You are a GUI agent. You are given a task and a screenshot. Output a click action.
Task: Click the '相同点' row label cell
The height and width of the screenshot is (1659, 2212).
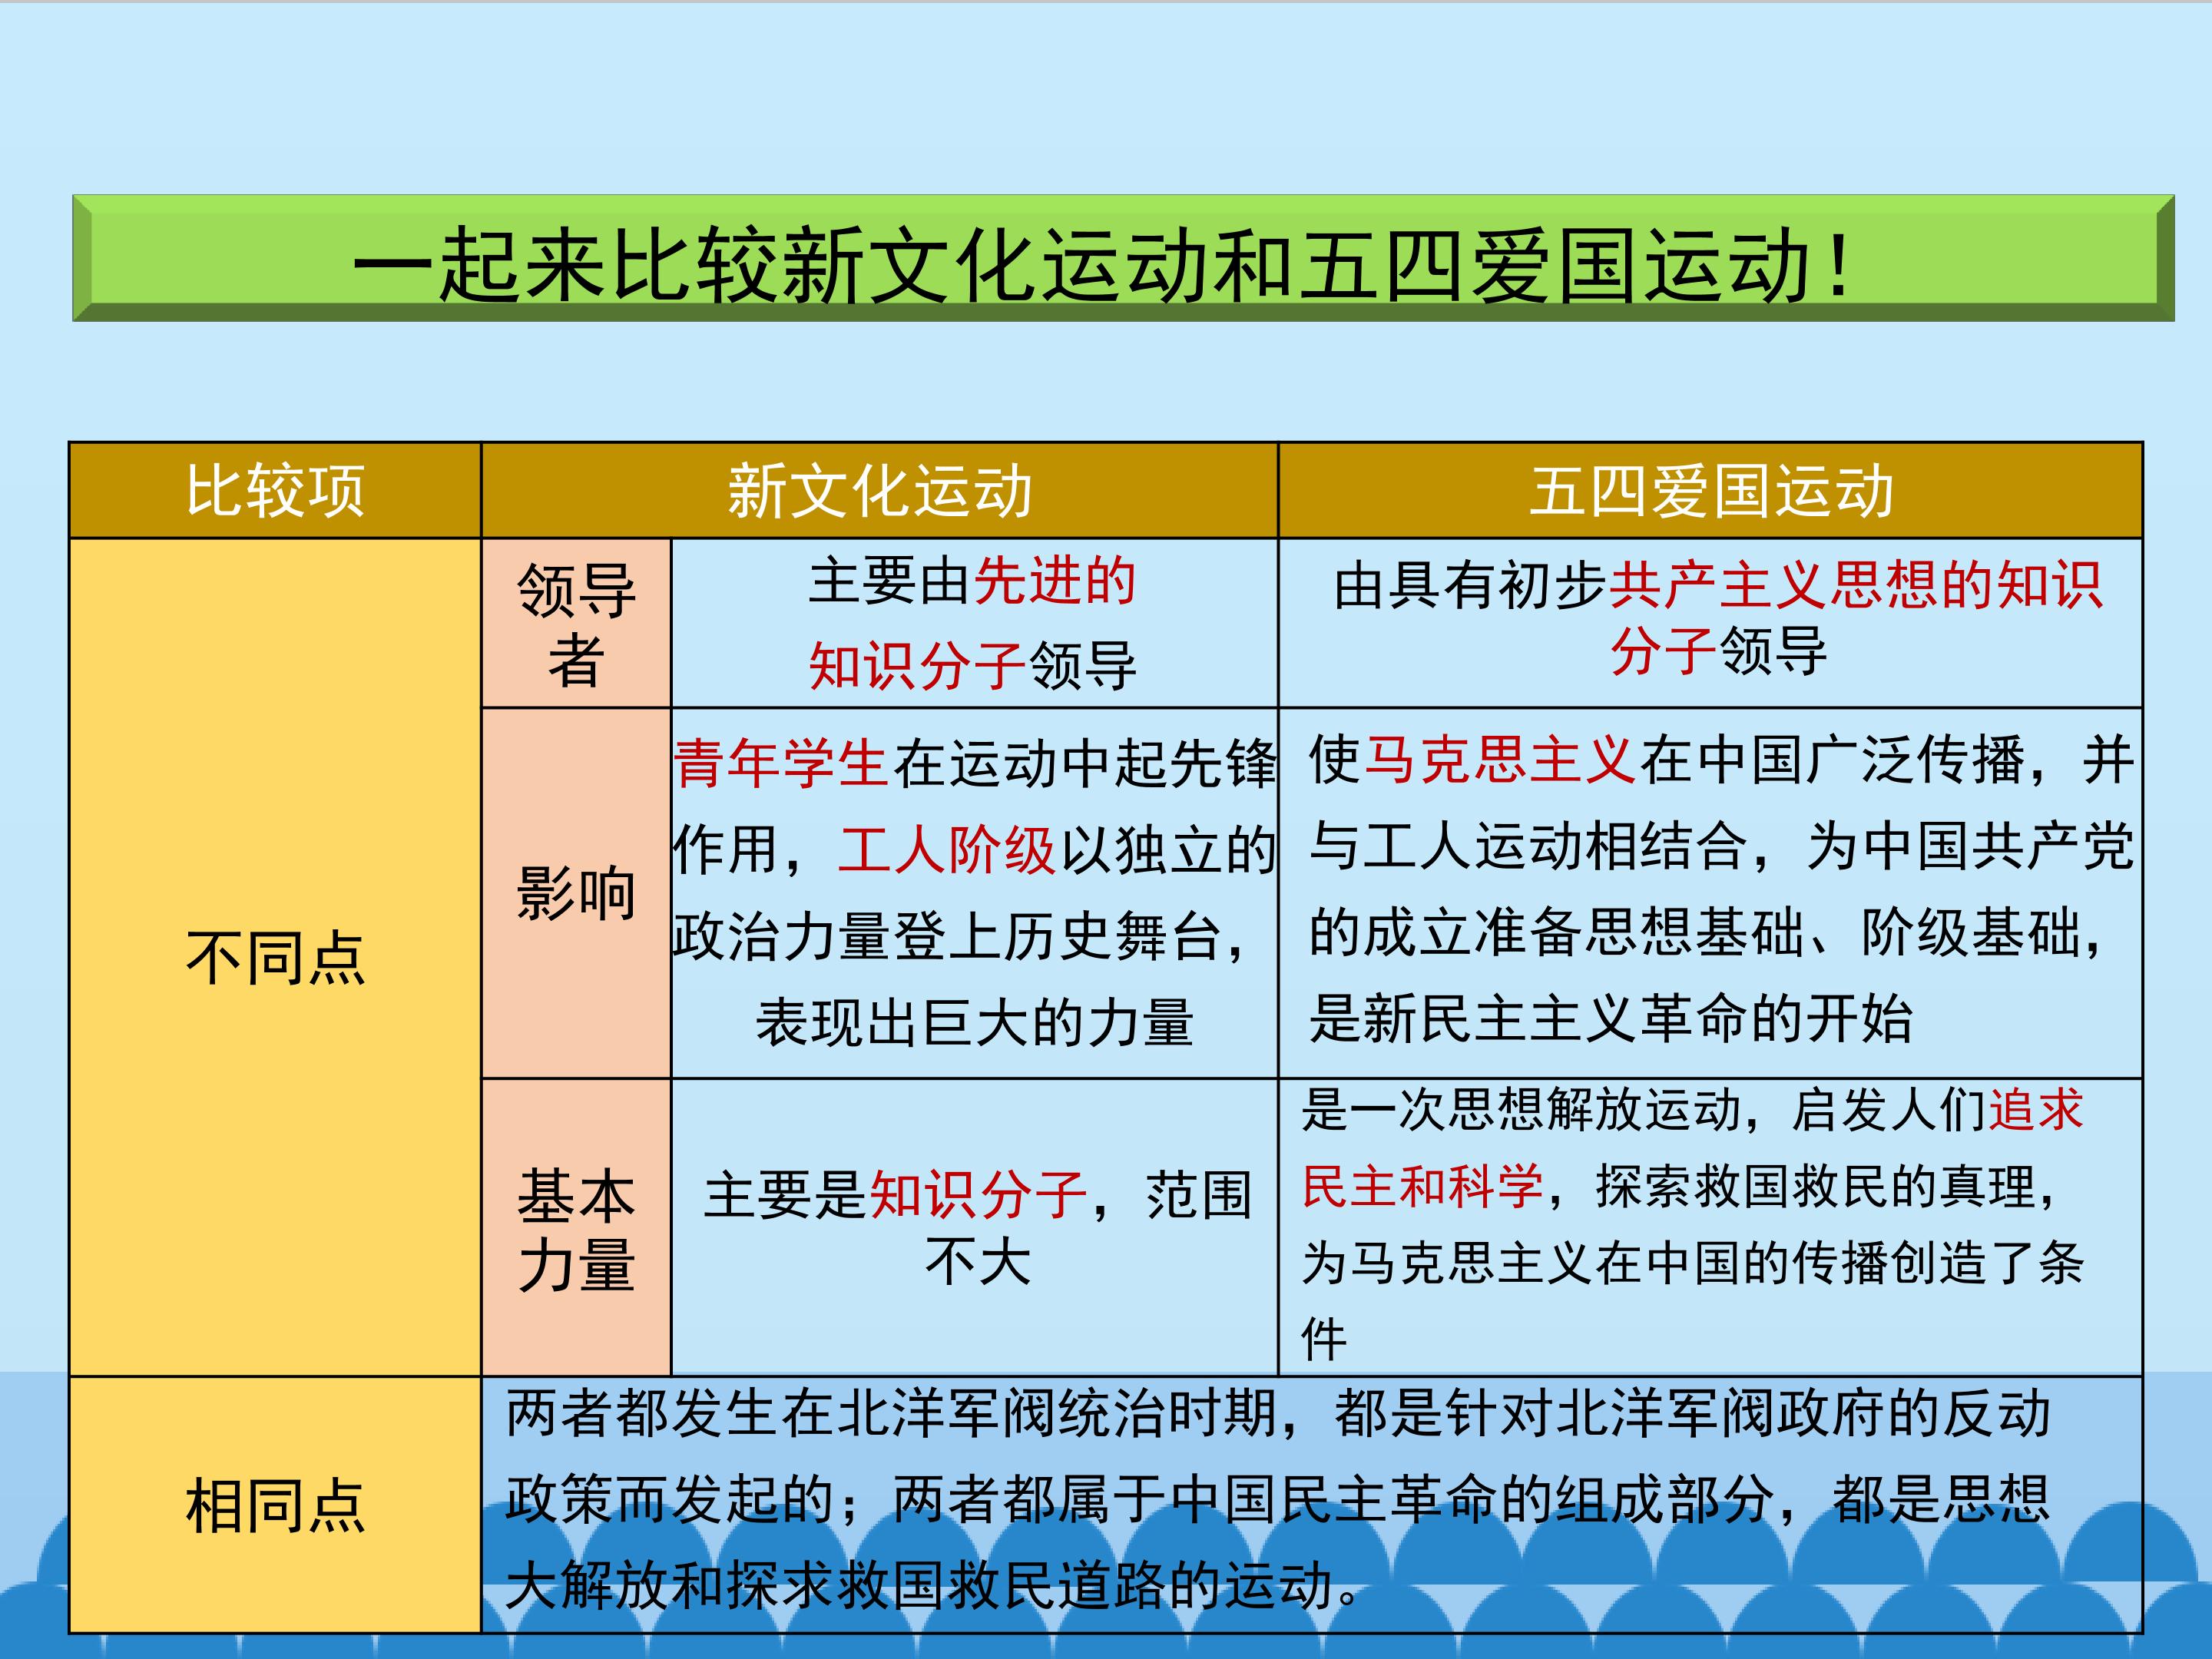(275, 1505)
